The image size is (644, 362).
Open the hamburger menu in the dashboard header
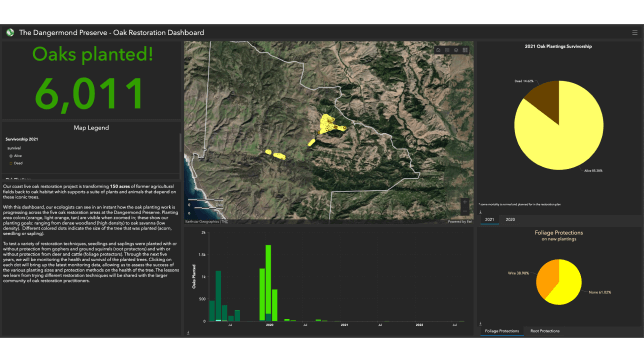634,32
